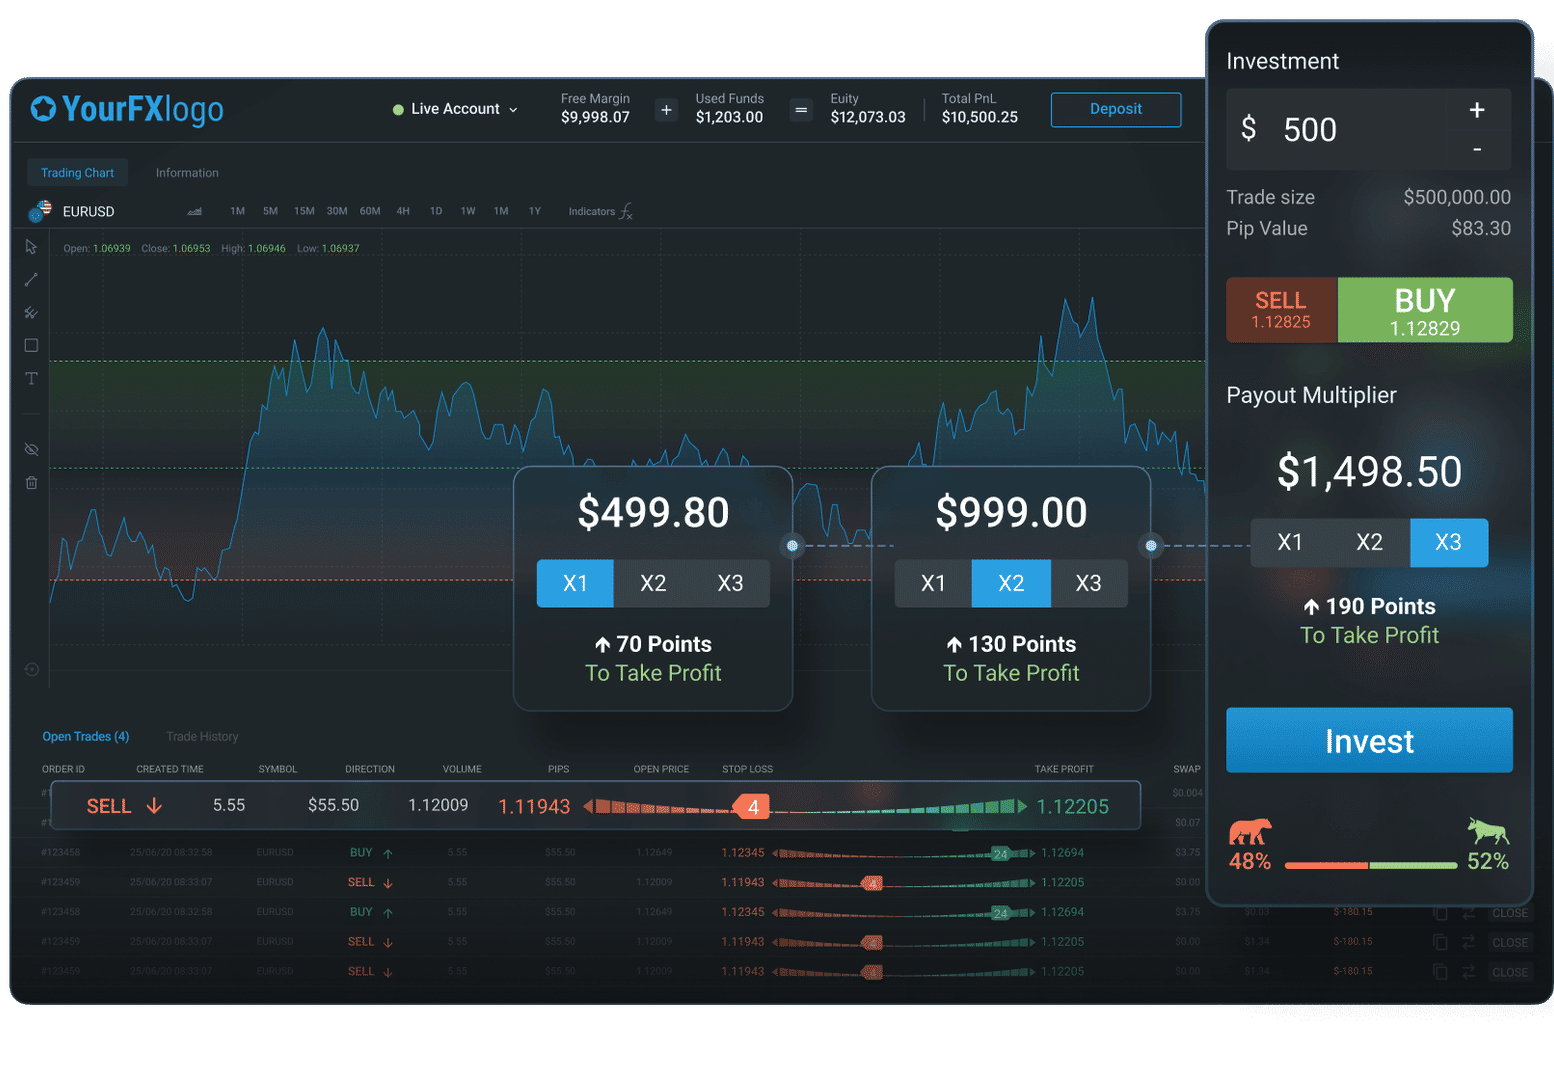
Task: Click the SELL 1.12825 button
Action: click(1281, 310)
